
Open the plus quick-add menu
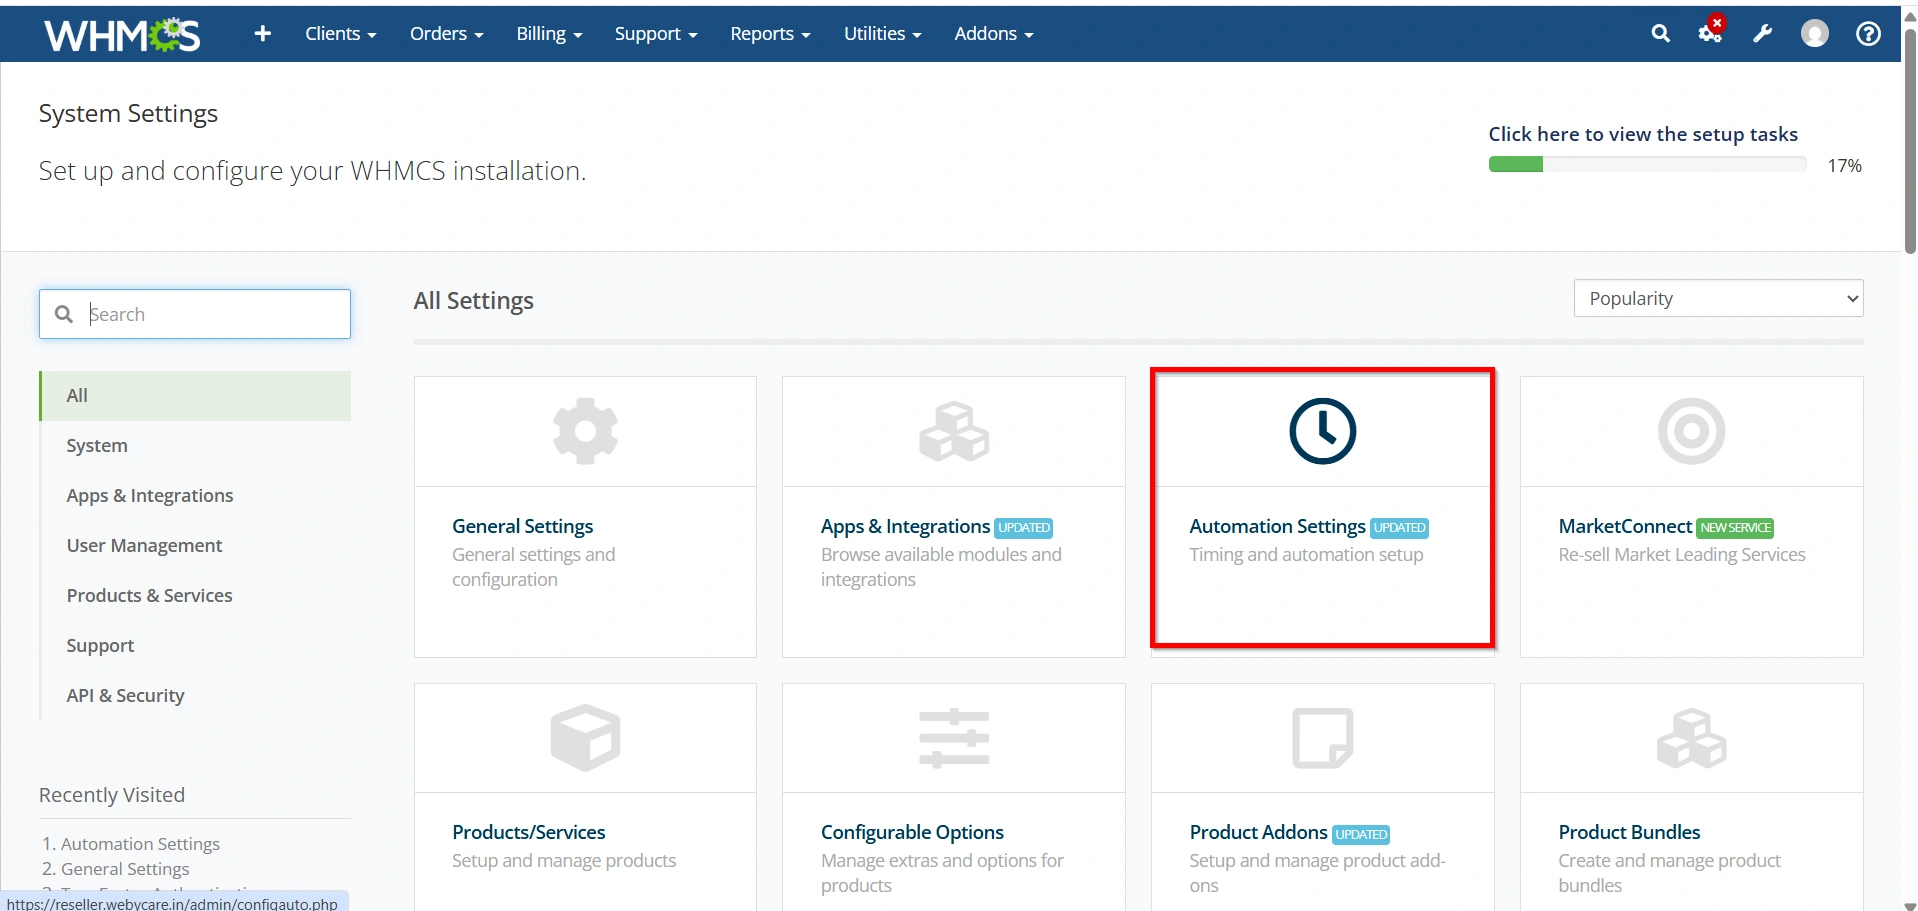coord(263,34)
